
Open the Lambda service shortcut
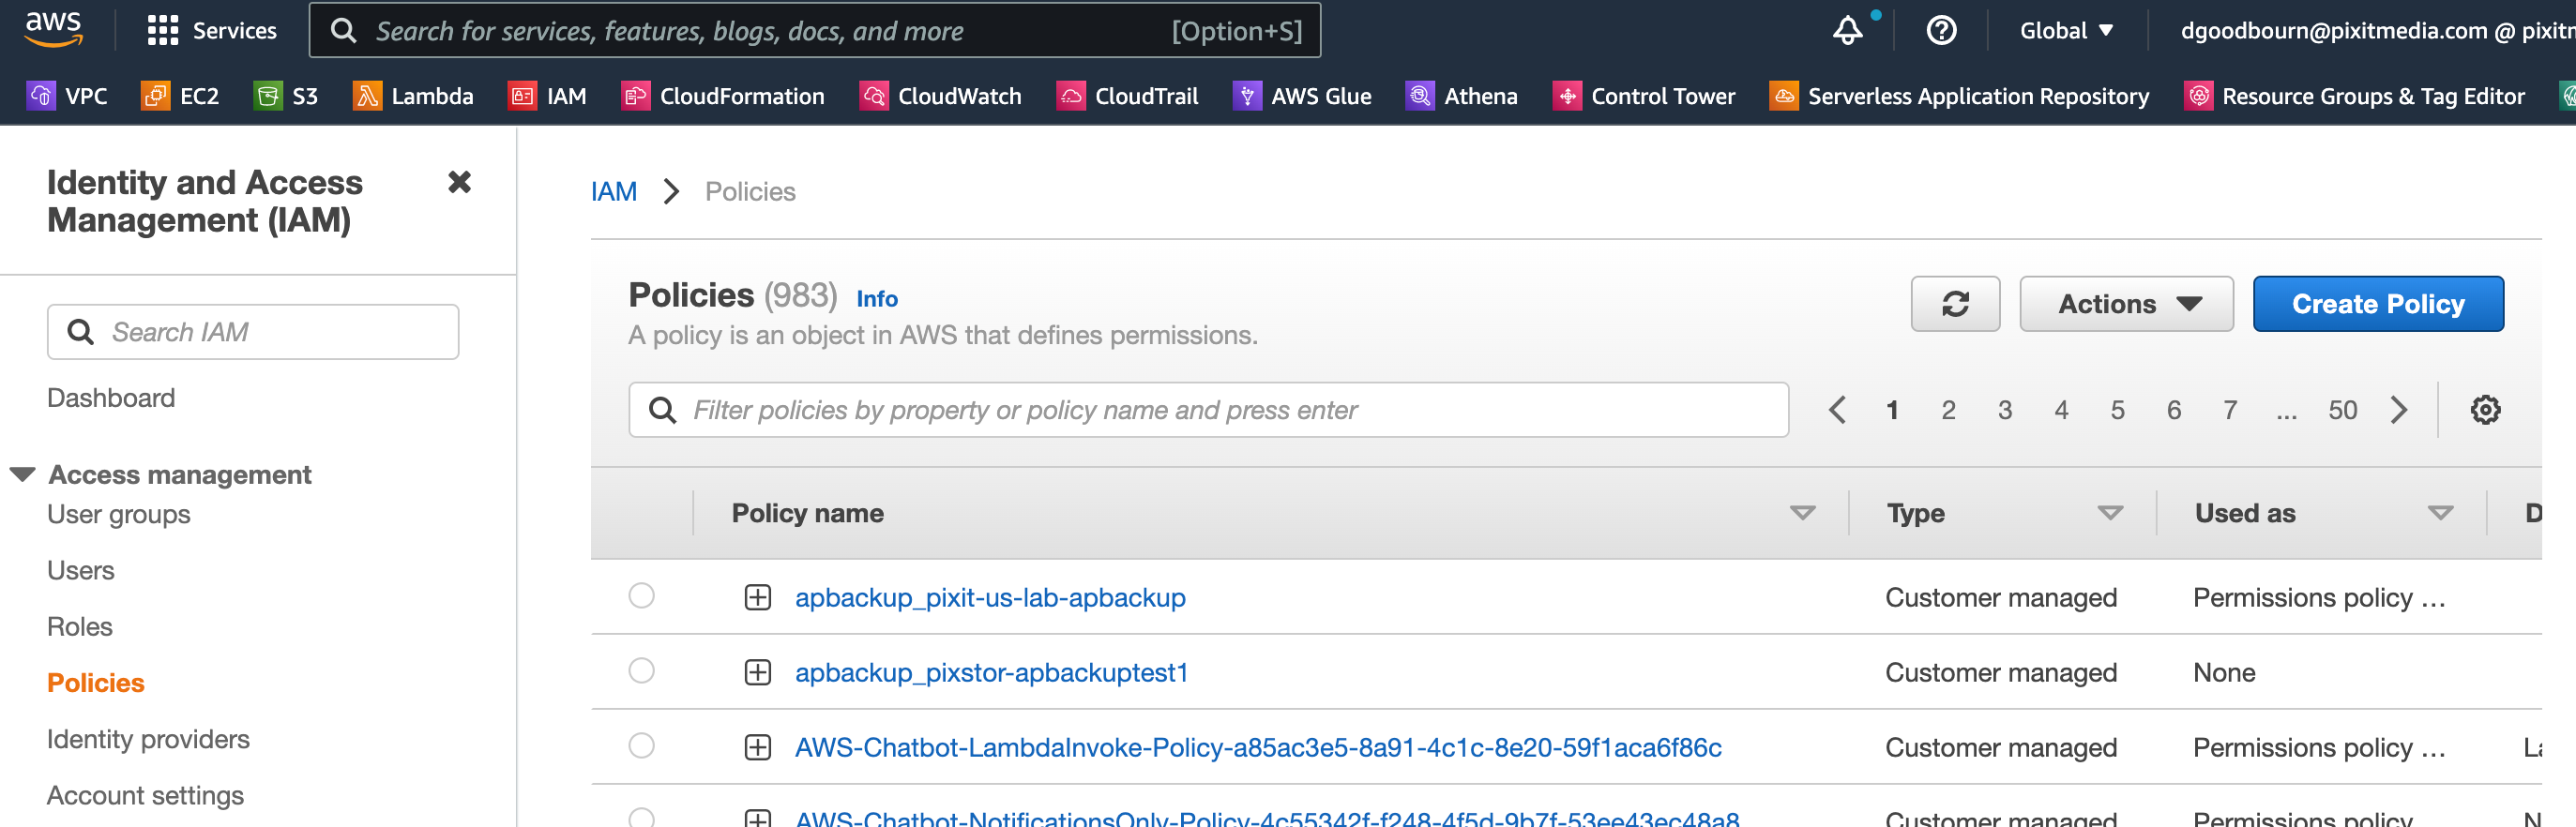(x=413, y=96)
